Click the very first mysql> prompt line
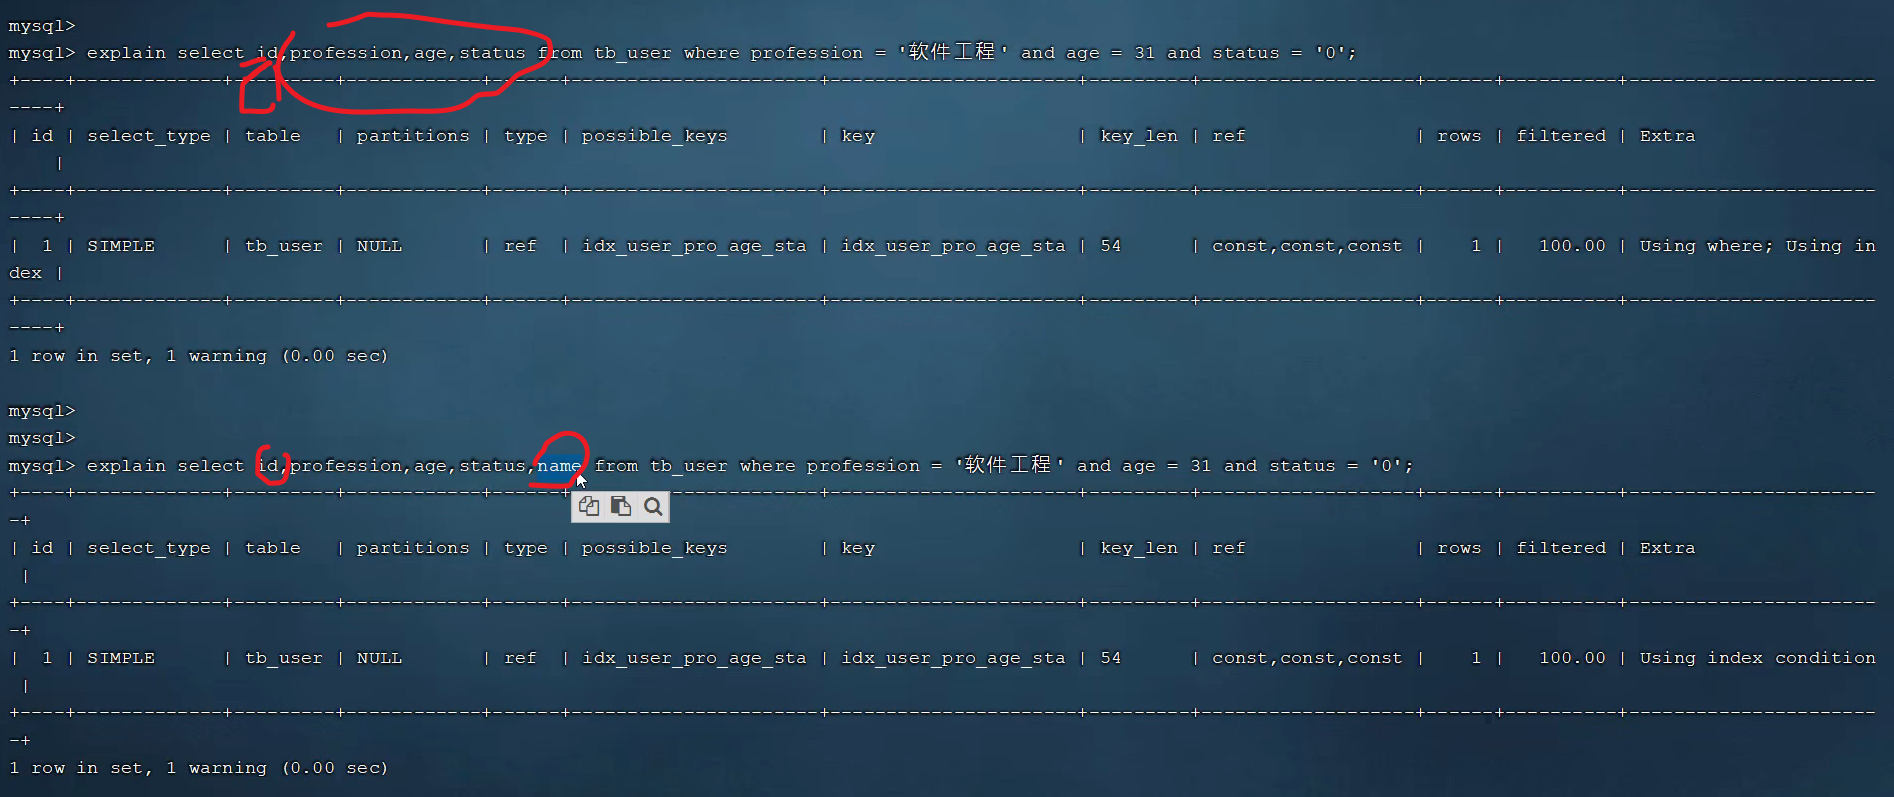 (42, 26)
